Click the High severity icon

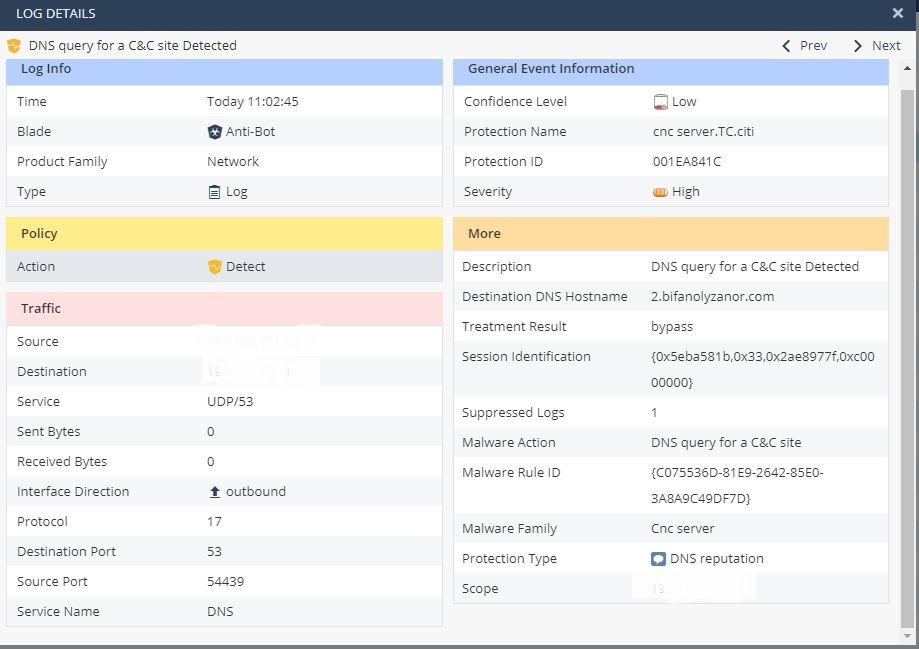[660, 192]
